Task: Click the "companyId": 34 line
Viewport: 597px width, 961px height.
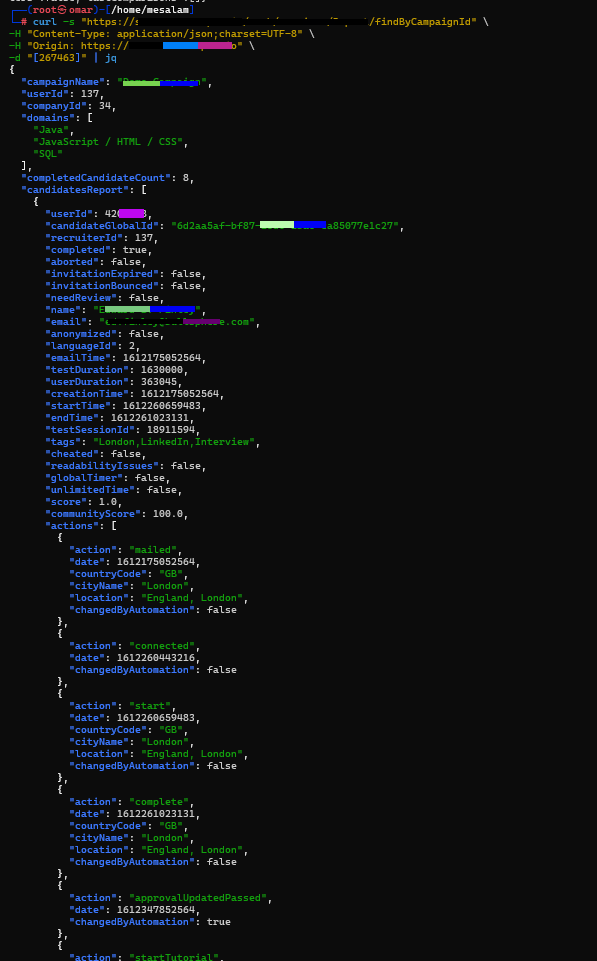Action: point(69,106)
